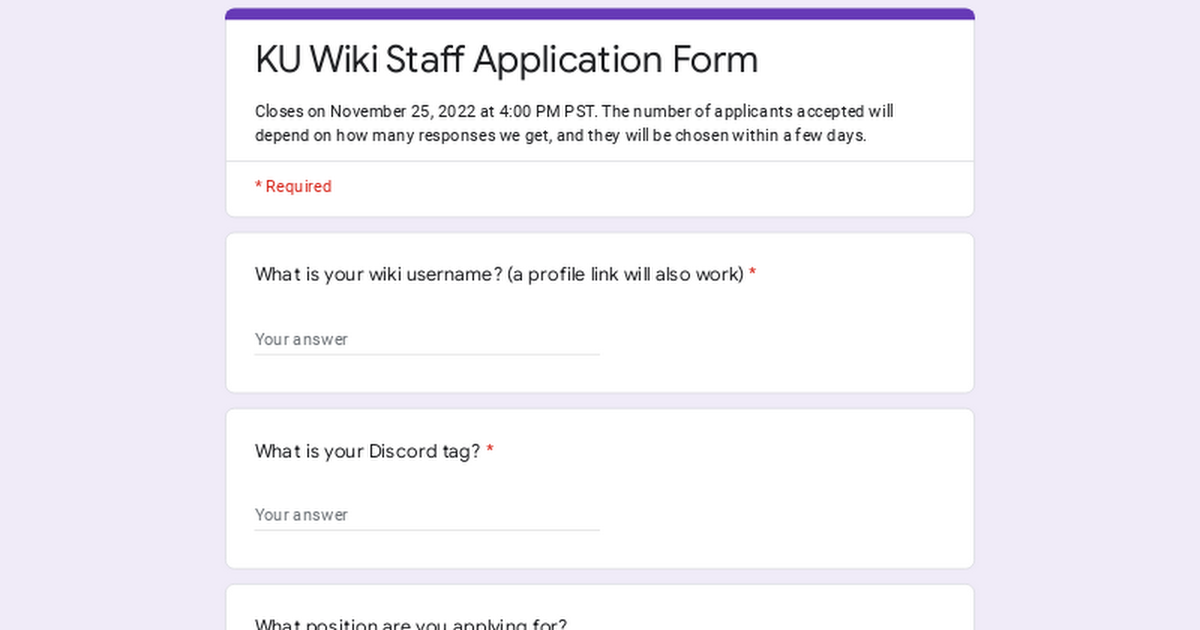The width and height of the screenshot is (1200, 630).
Task: Click the underline beneath the wiki username field
Action: (427, 354)
